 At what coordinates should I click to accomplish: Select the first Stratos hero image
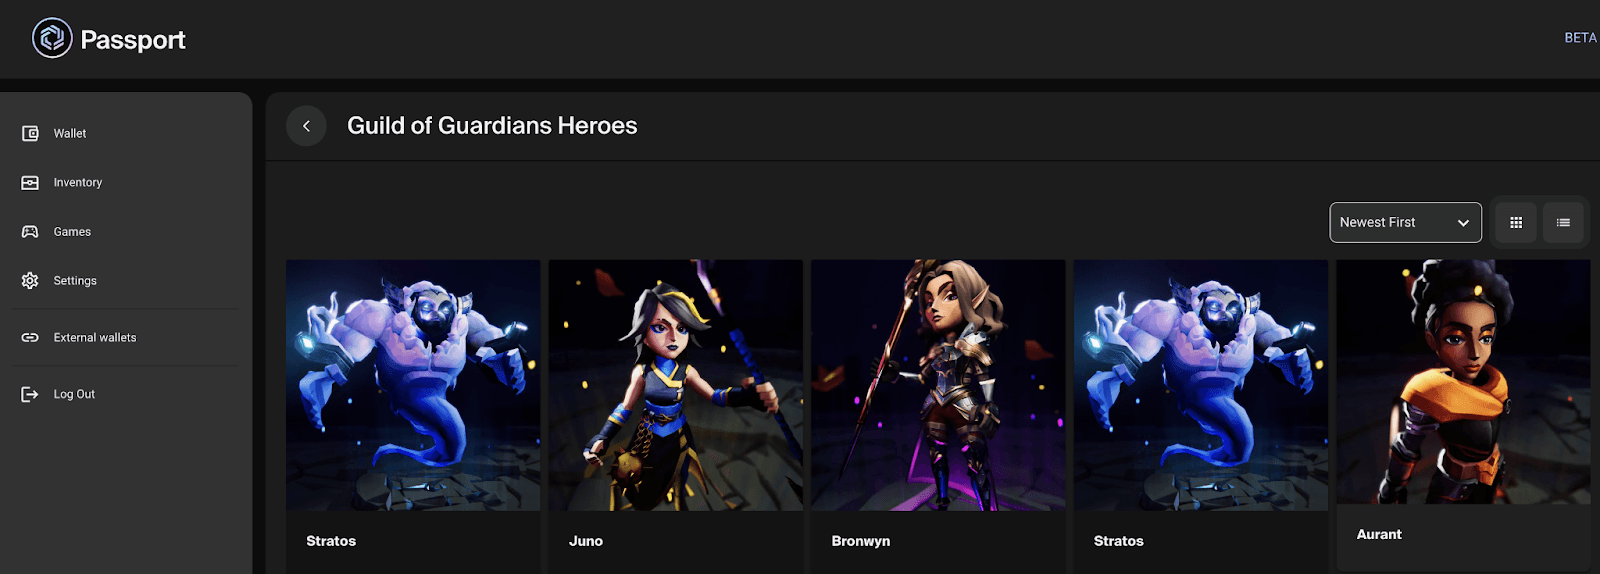point(413,385)
